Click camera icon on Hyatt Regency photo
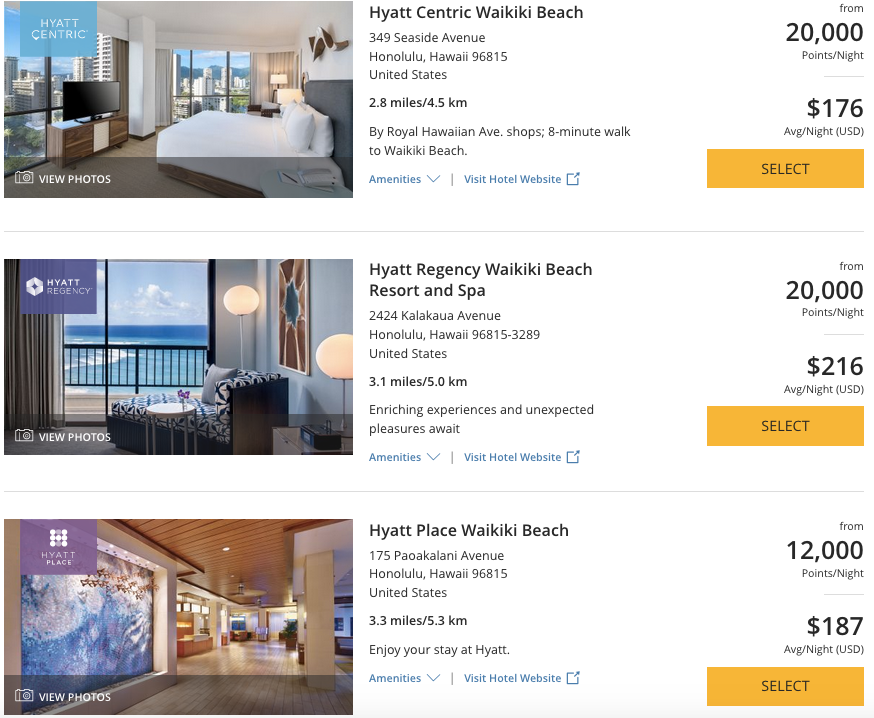874x718 pixels. pos(24,436)
